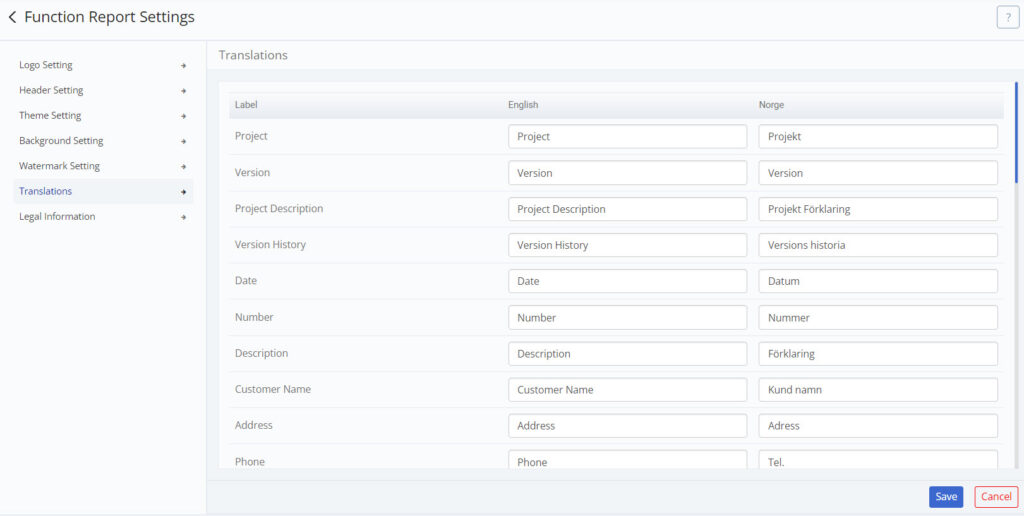Select Translations in the sidebar
The image size is (1024, 516).
coord(103,191)
